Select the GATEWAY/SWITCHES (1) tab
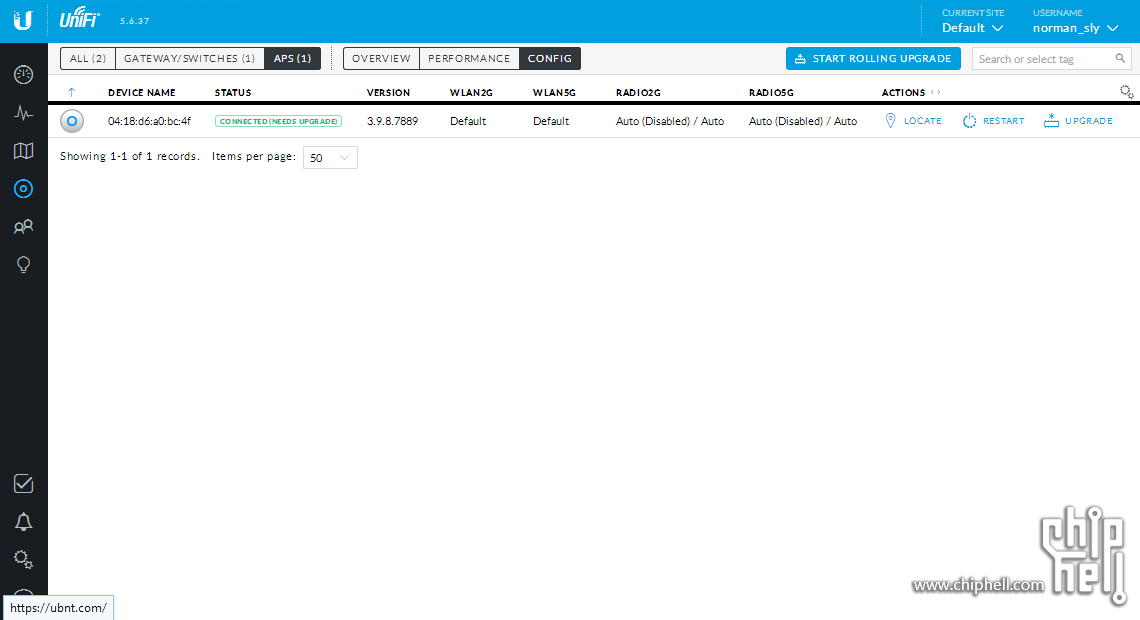1140x620 pixels. point(190,58)
